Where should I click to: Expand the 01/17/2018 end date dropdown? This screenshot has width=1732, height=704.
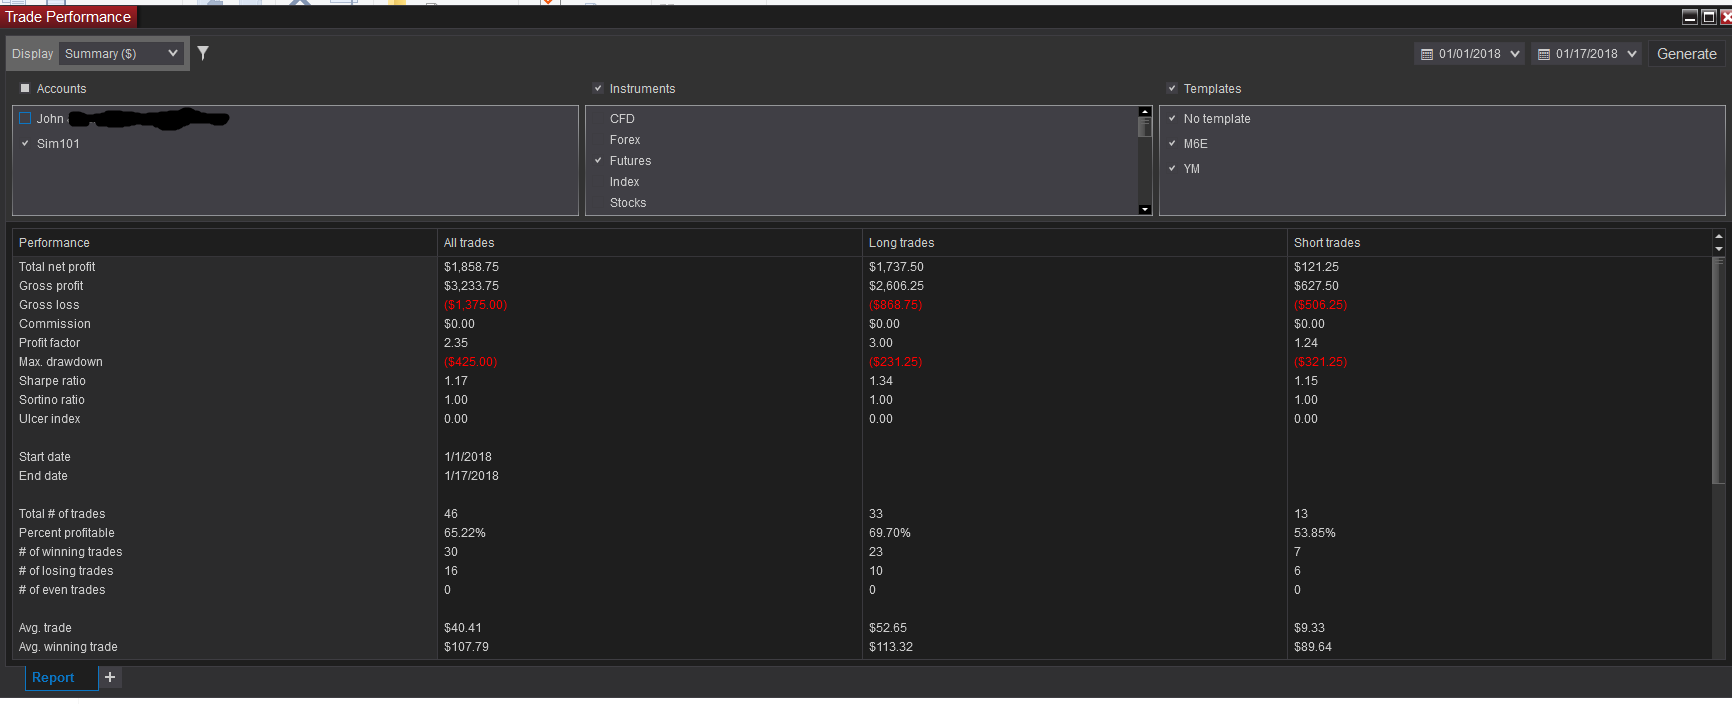1632,54
